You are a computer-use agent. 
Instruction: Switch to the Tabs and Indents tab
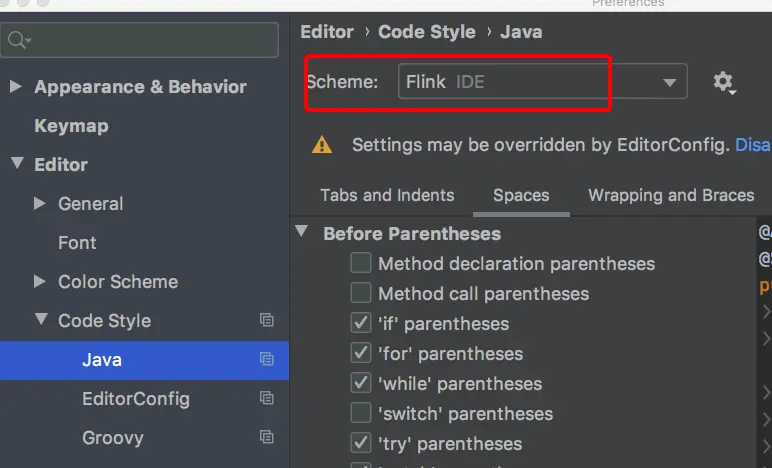pyautogui.click(x=387, y=195)
